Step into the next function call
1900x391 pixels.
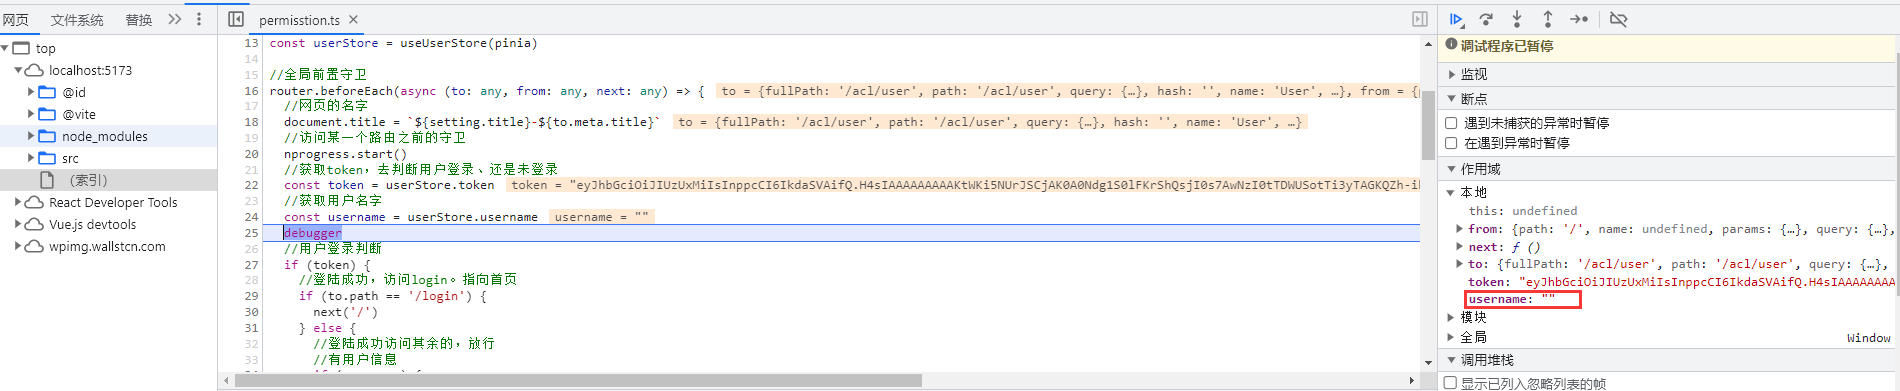tap(1517, 19)
